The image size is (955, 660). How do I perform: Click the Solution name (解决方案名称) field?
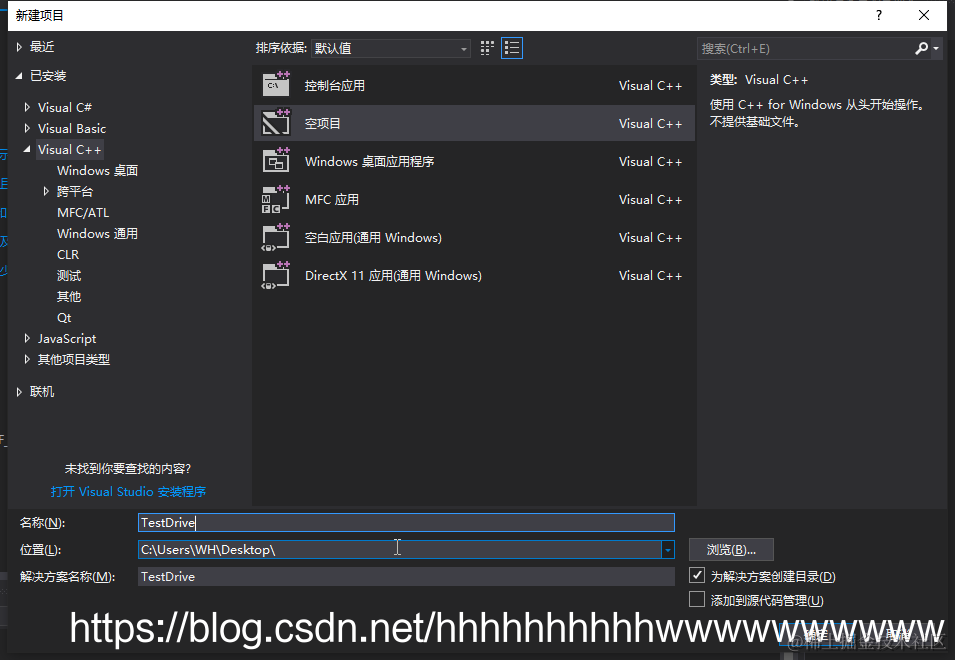[406, 576]
